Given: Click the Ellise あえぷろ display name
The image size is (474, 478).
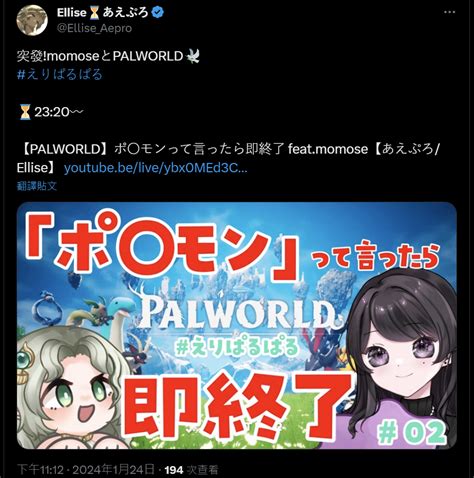Looking at the screenshot, I should [x=102, y=13].
